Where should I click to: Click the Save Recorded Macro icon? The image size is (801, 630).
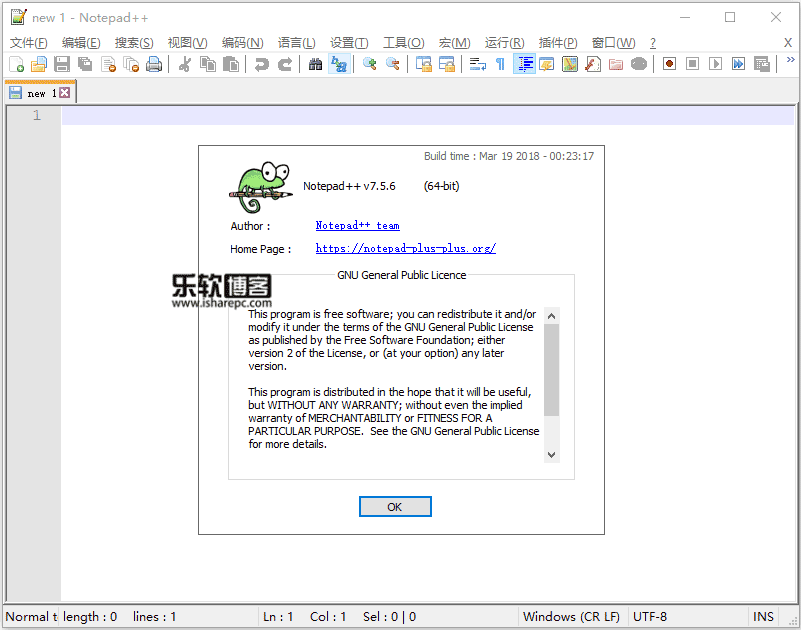coord(762,64)
